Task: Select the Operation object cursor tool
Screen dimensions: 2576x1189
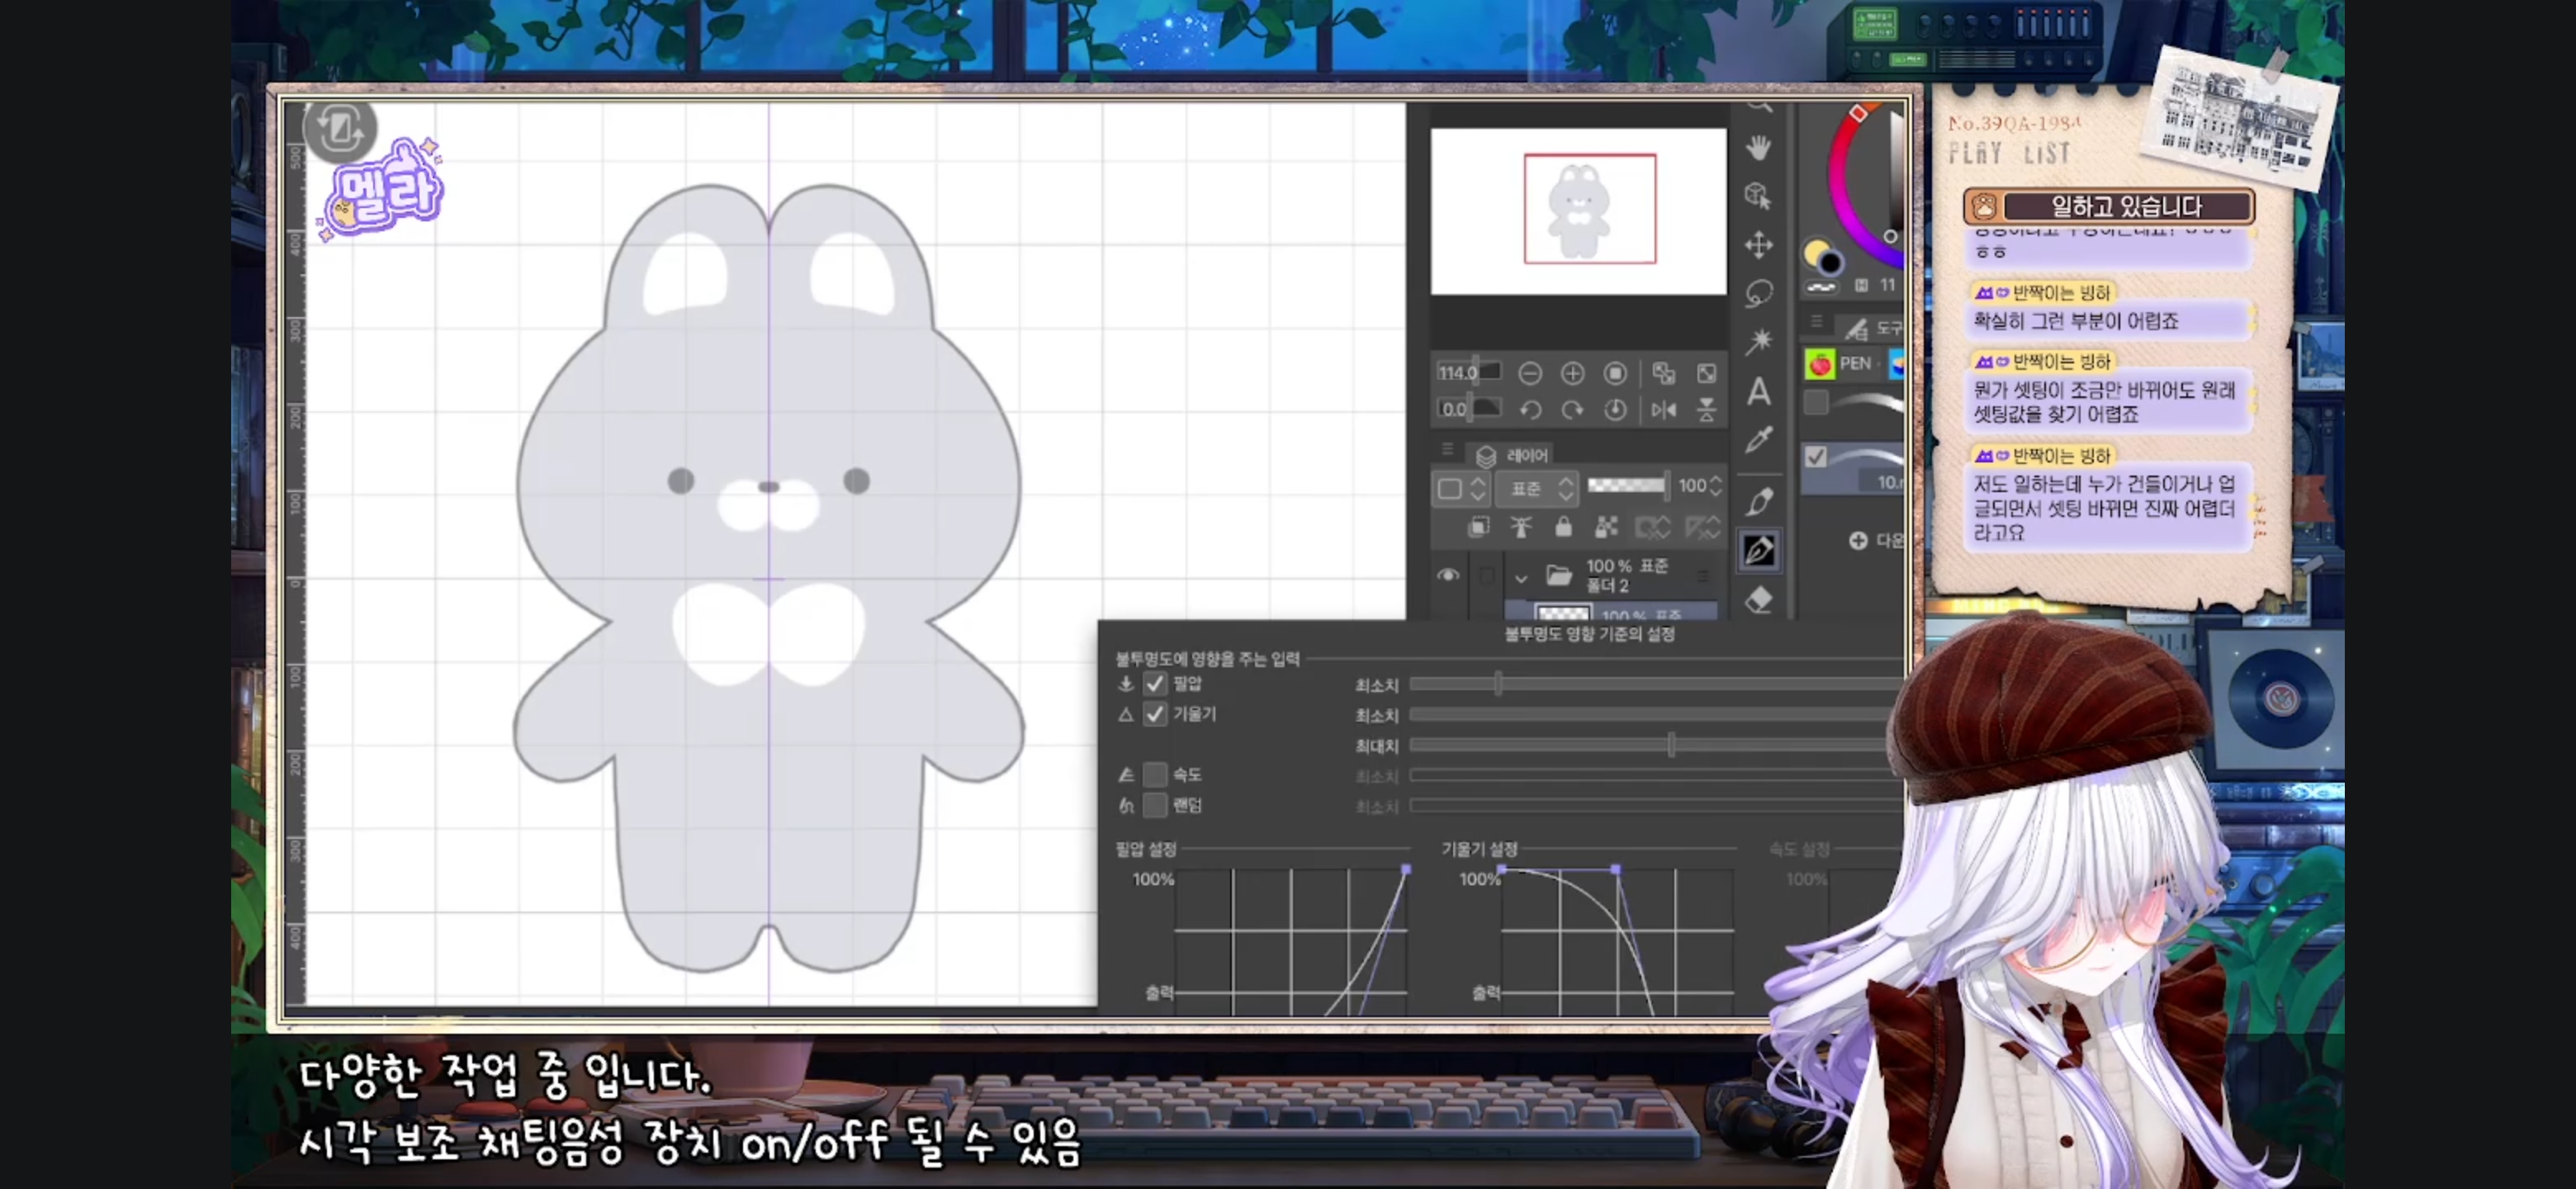Action: click(x=1758, y=195)
